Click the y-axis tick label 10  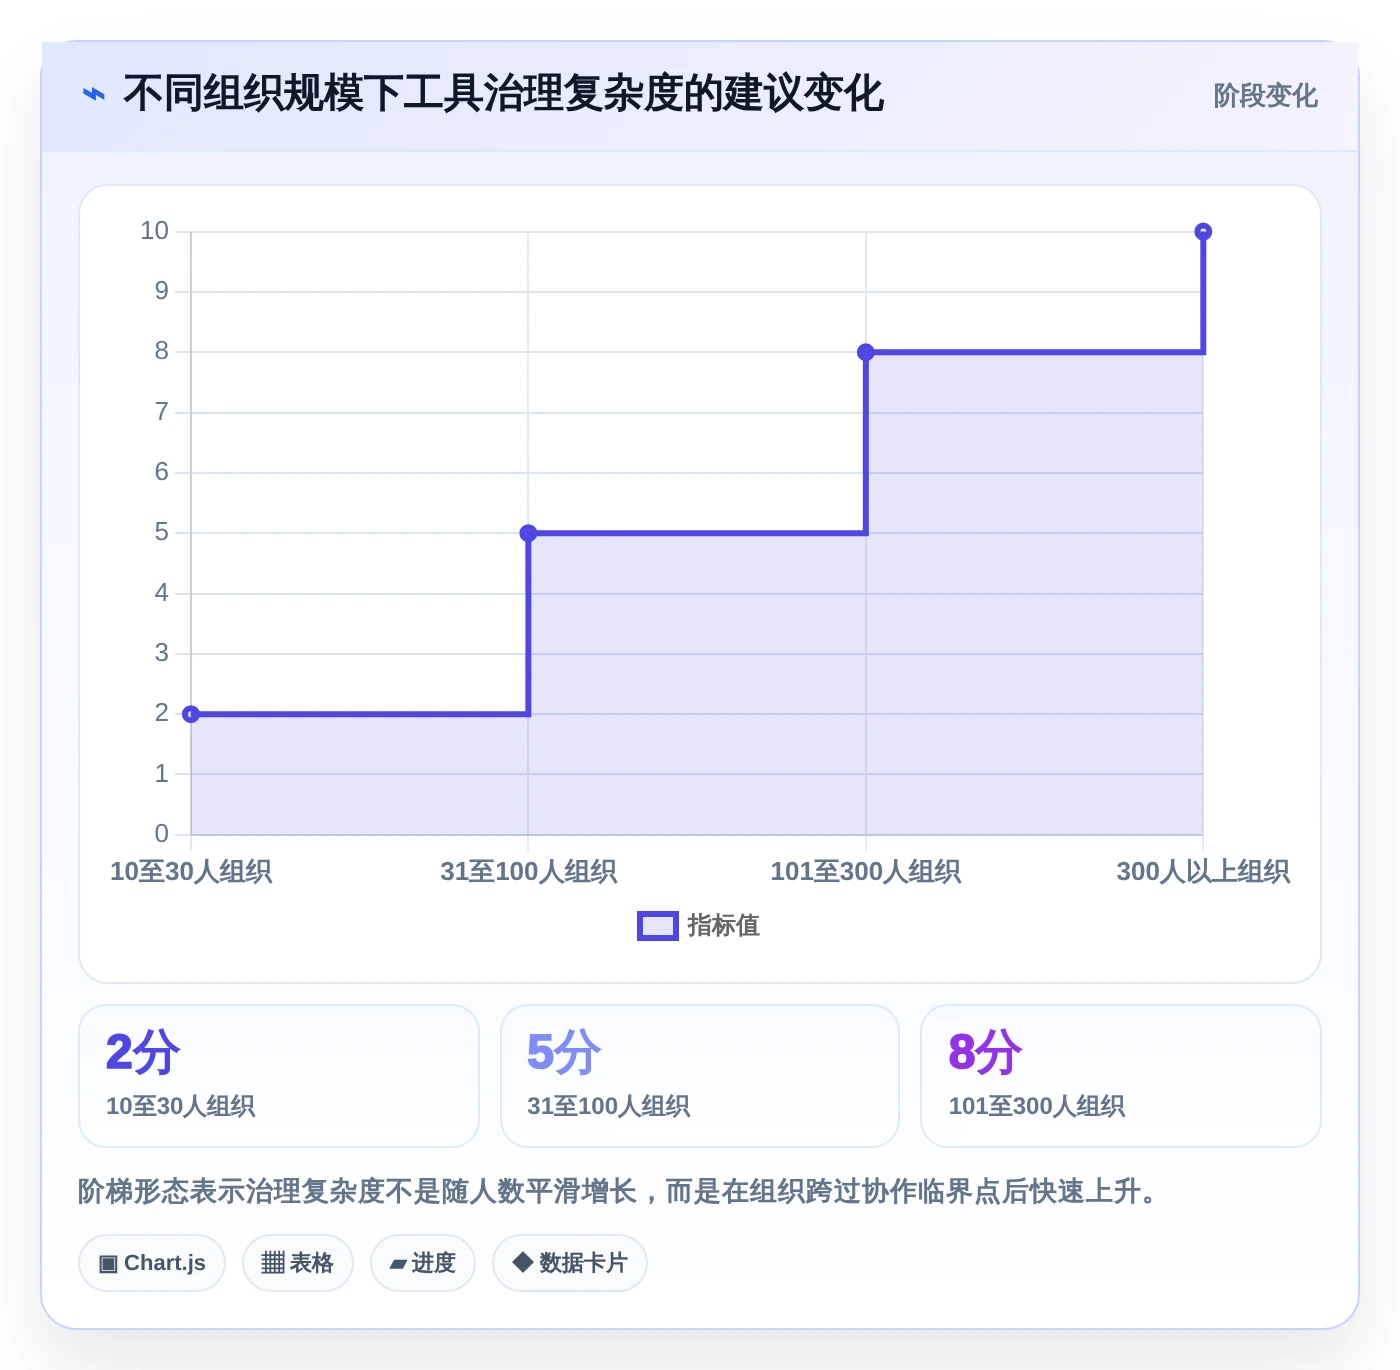click(x=154, y=231)
